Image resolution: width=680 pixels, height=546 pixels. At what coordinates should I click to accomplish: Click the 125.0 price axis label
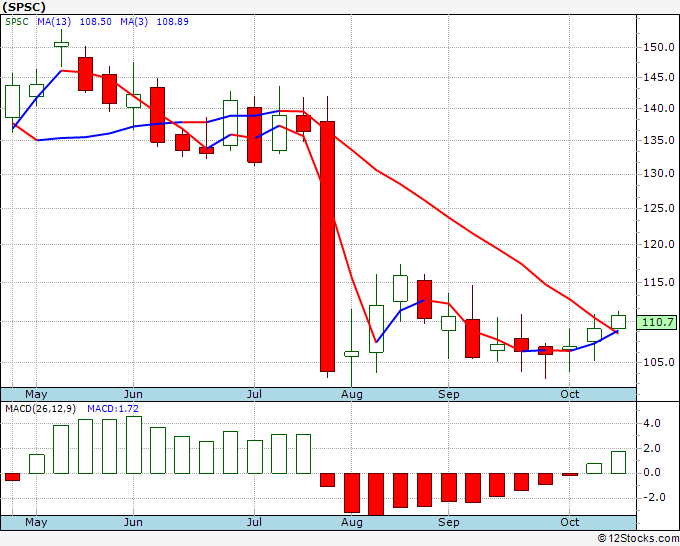point(659,208)
